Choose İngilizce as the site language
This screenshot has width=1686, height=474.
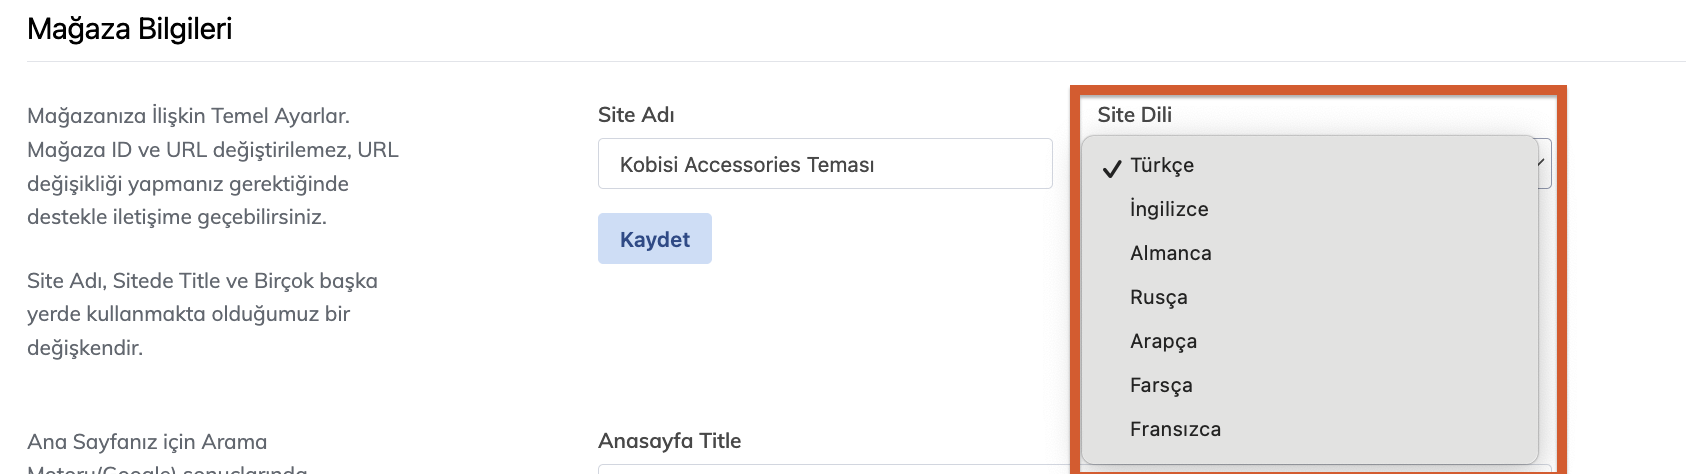(x=1169, y=210)
